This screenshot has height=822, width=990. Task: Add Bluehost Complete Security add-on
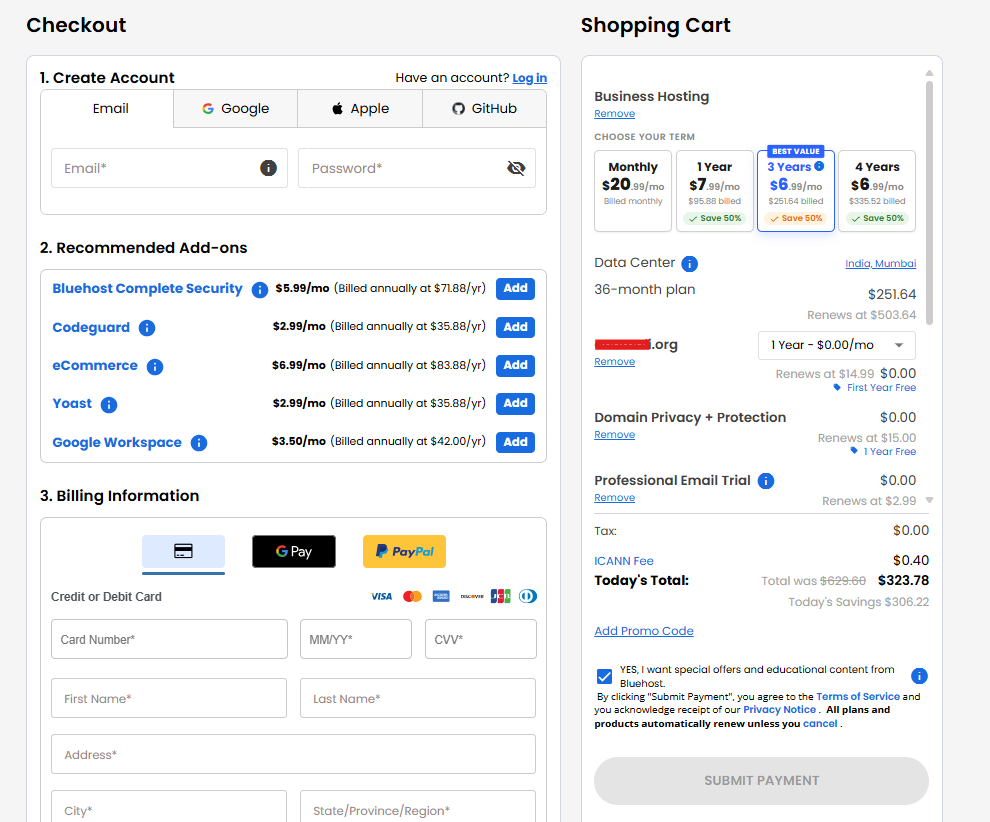(x=515, y=289)
